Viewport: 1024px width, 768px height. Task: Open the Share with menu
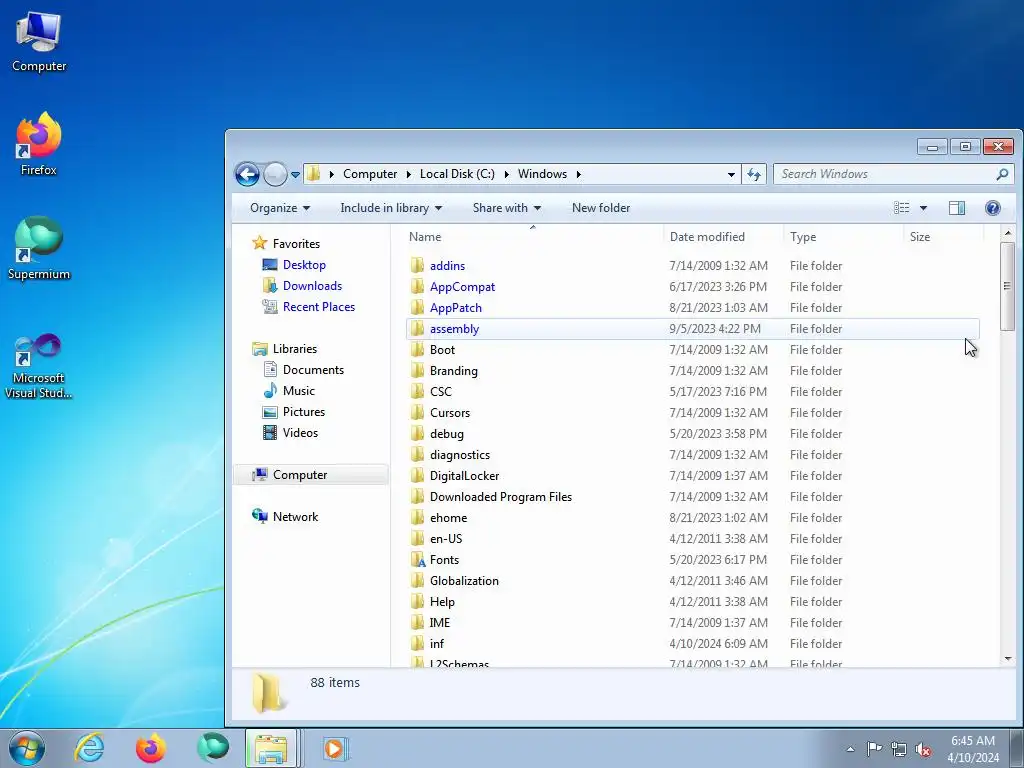[x=507, y=208]
